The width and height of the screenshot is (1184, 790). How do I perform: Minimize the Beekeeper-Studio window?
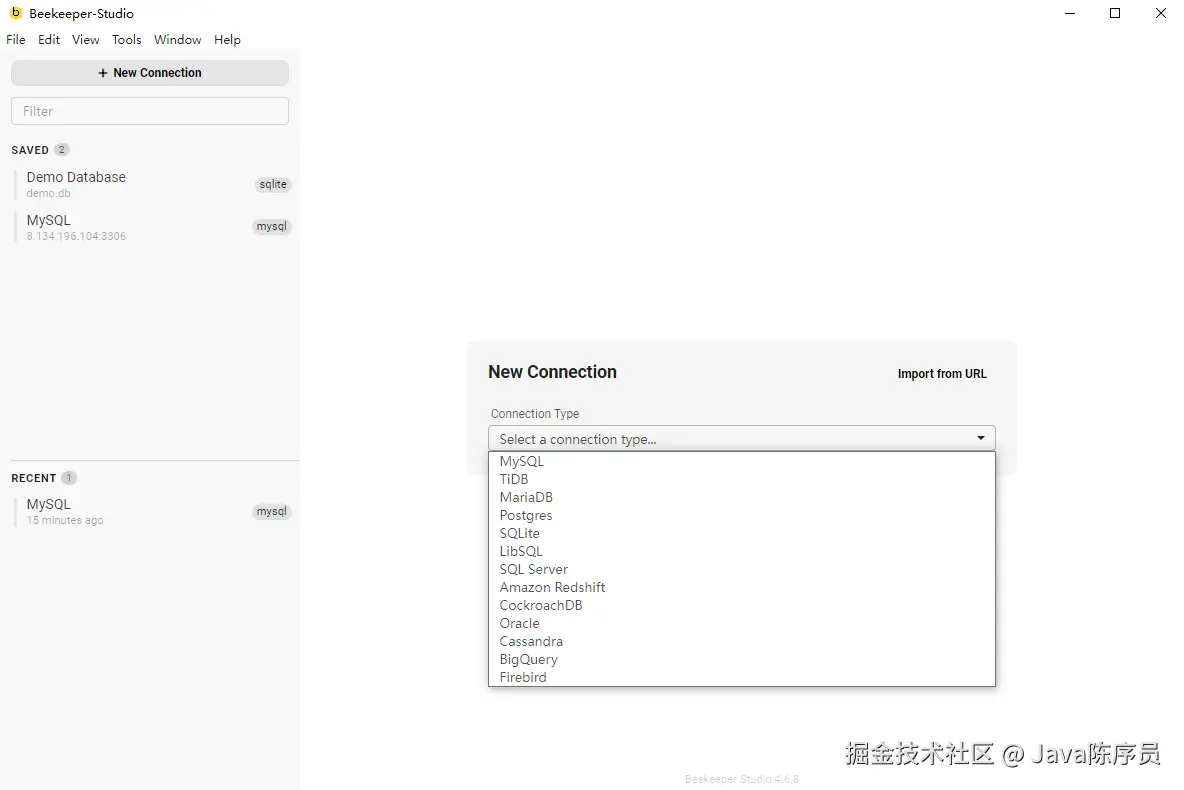(1070, 13)
